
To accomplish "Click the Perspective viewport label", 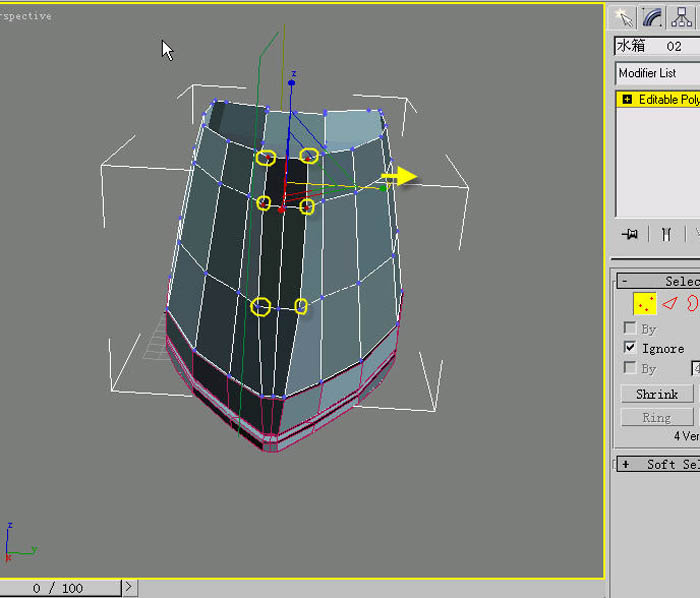I will click(25, 16).
